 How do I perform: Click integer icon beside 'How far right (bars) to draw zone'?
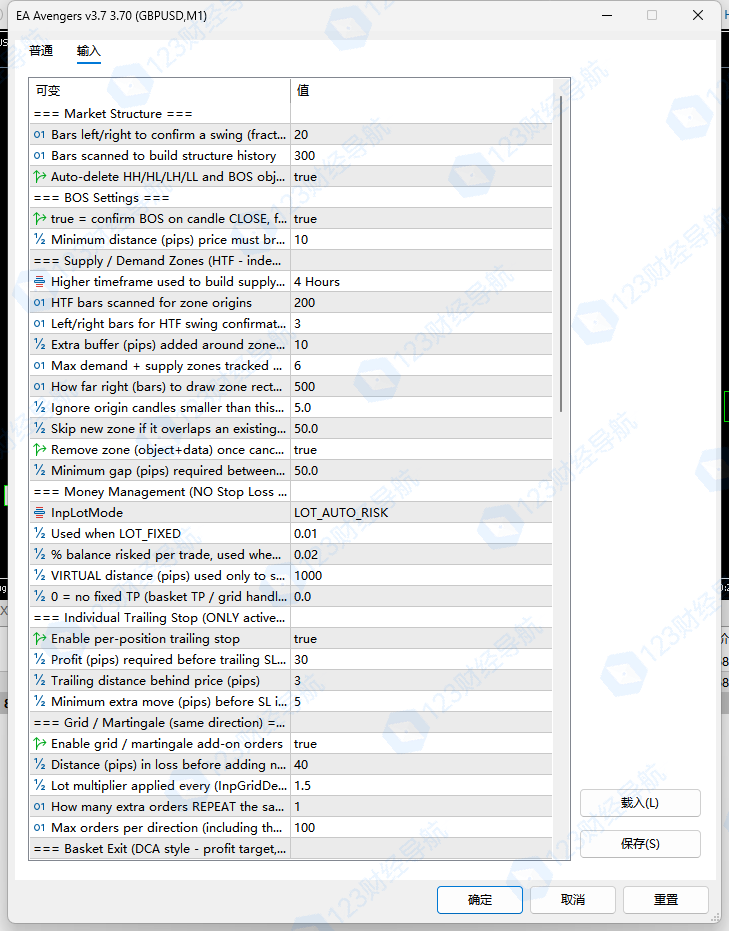tap(39, 387)
